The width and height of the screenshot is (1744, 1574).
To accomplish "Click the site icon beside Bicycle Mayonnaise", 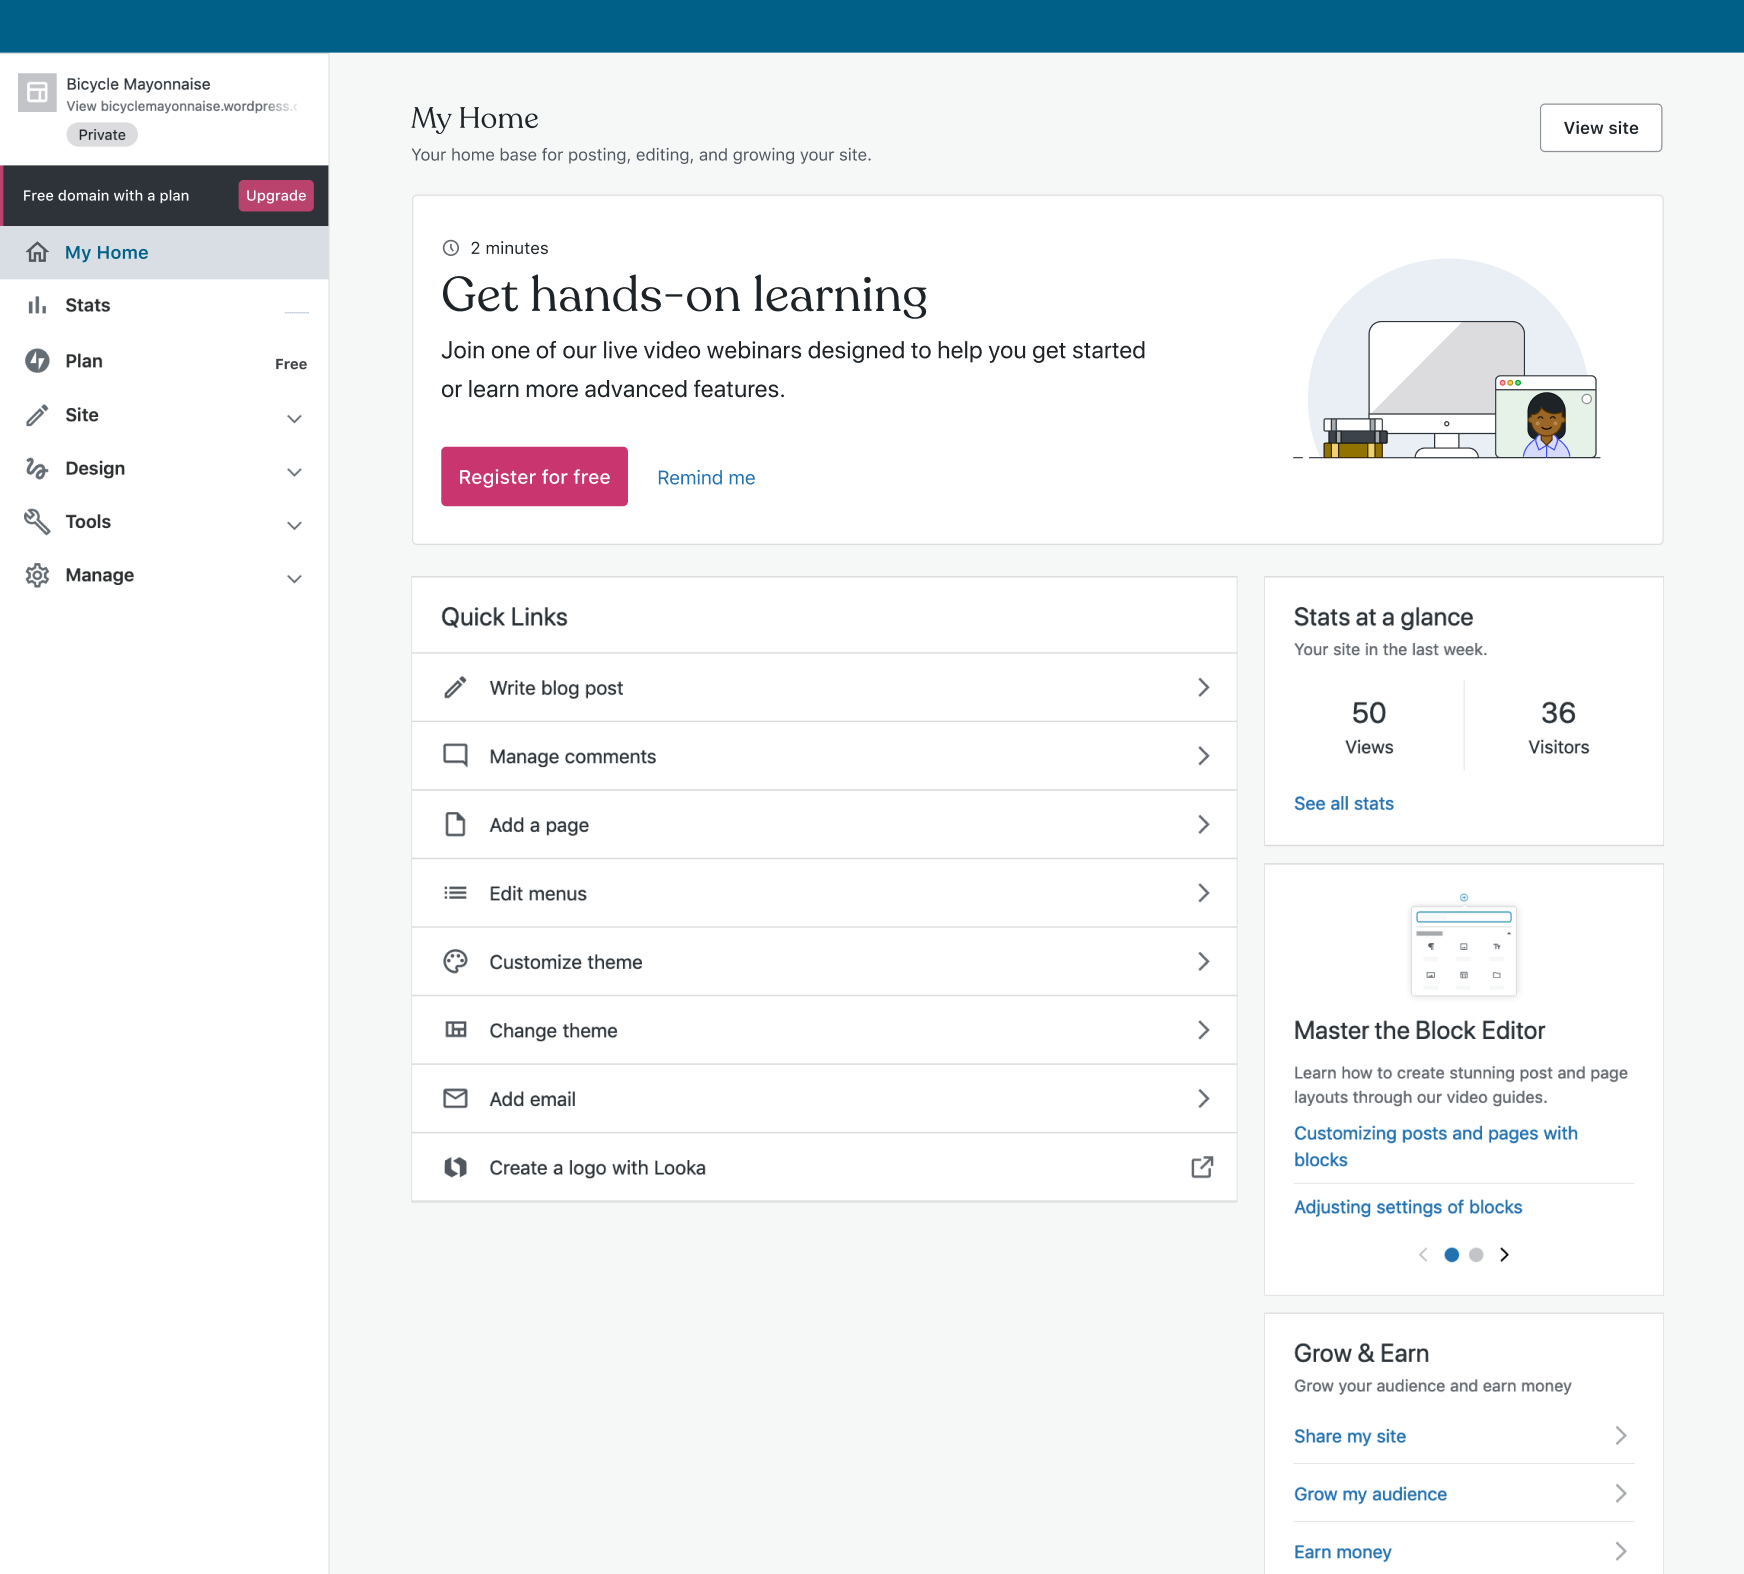I will (x=37, y=93).
